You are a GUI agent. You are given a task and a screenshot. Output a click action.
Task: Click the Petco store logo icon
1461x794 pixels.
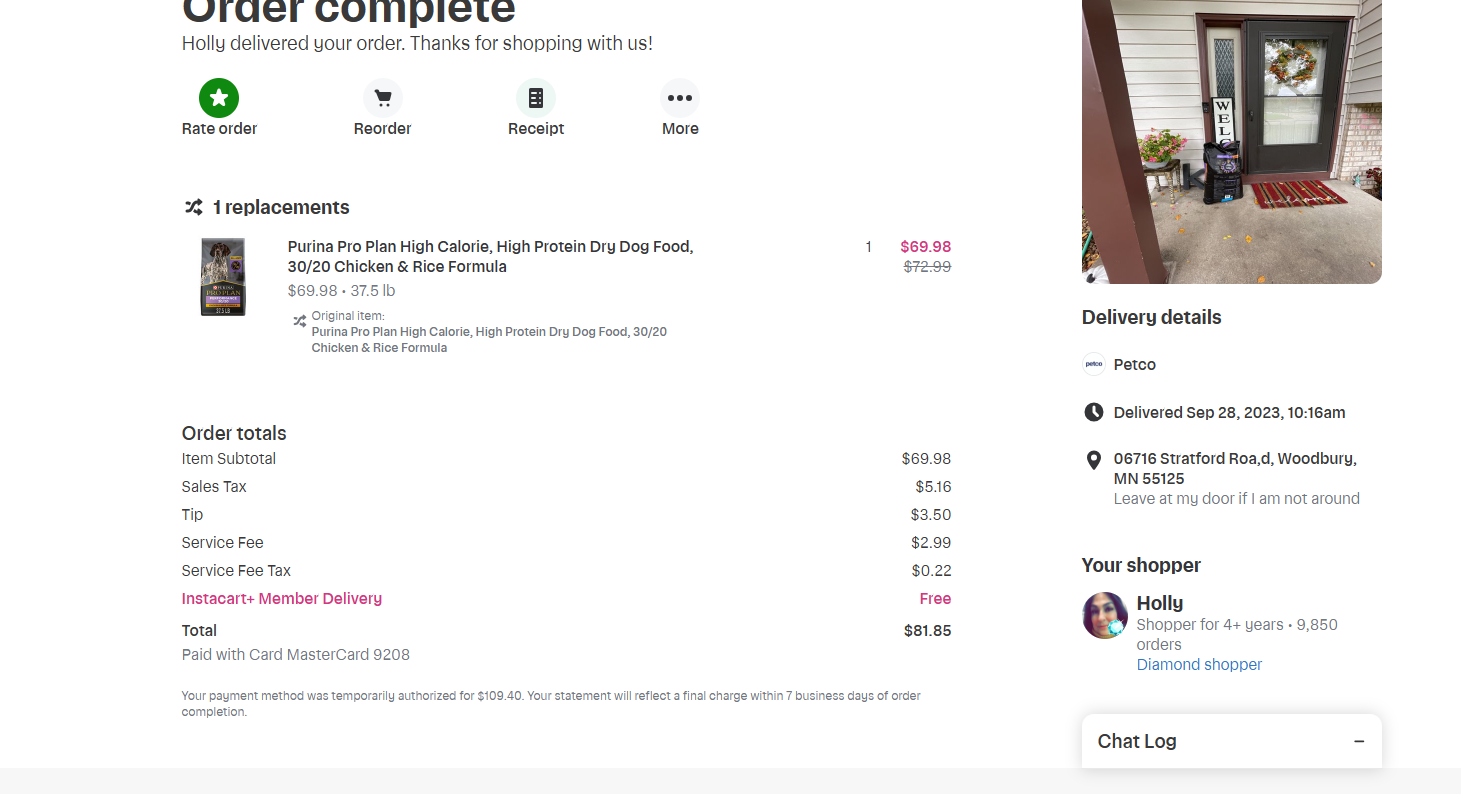click(1093, 364)
